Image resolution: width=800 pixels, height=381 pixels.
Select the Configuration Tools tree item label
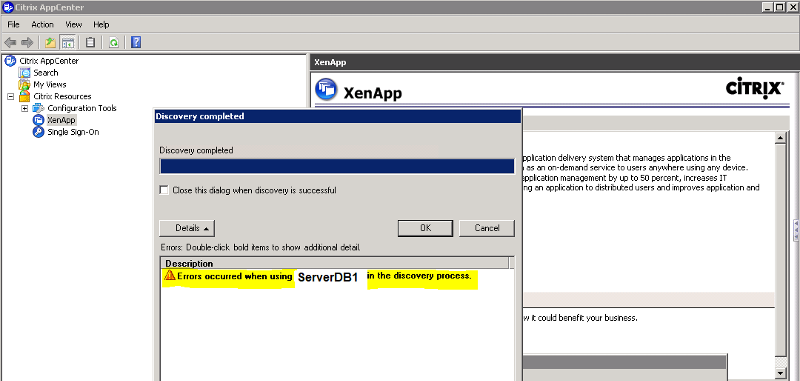point(82,108)
